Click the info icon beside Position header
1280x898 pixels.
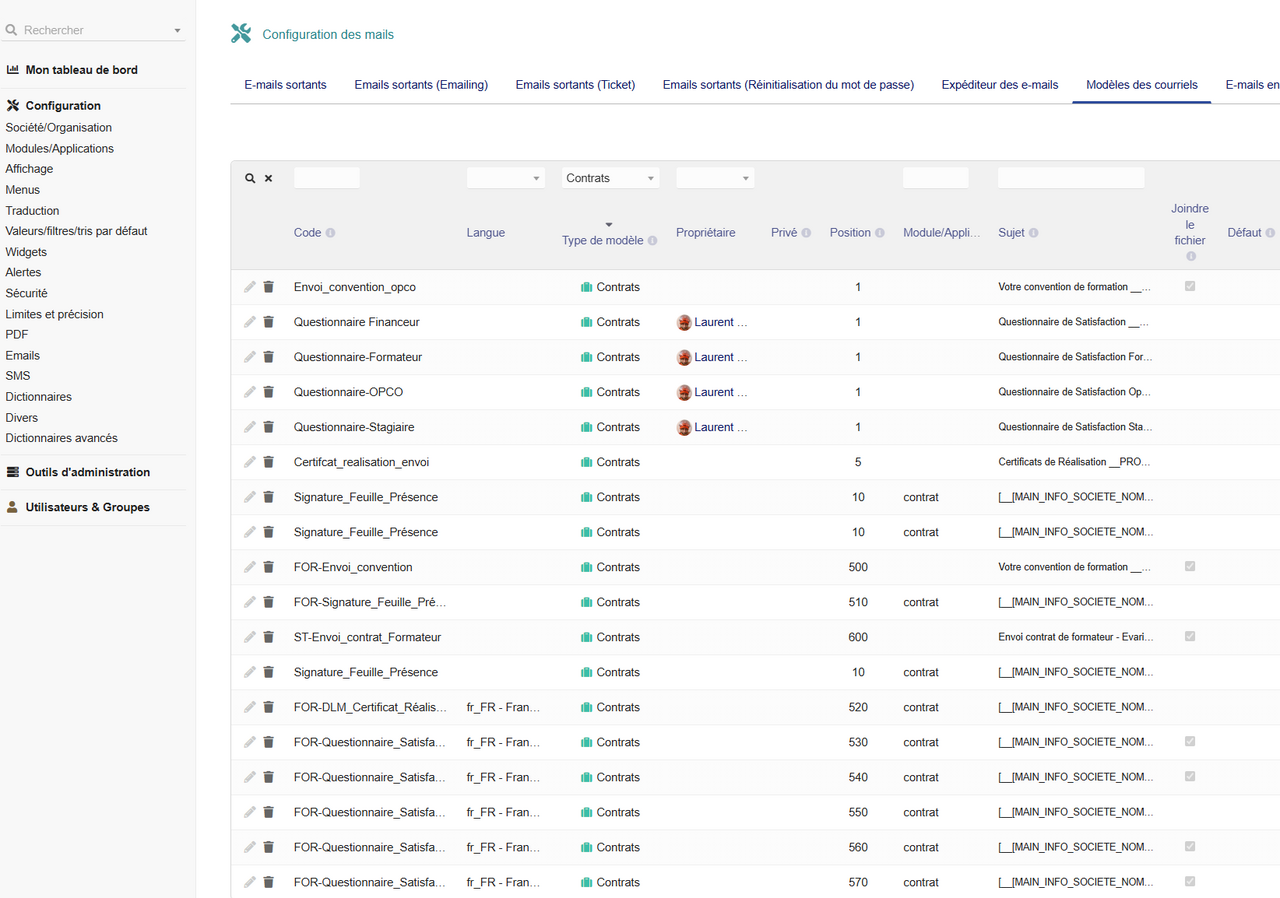click(x=879, y=233)
